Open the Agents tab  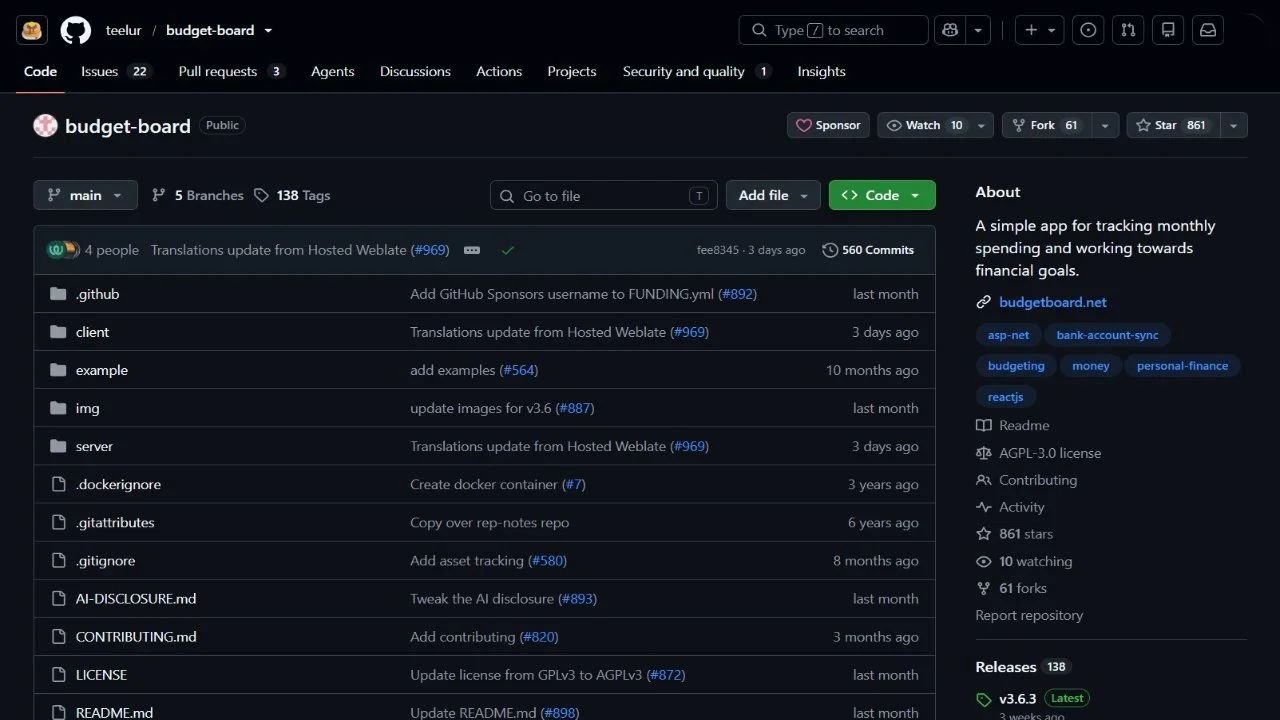[332, 72]
